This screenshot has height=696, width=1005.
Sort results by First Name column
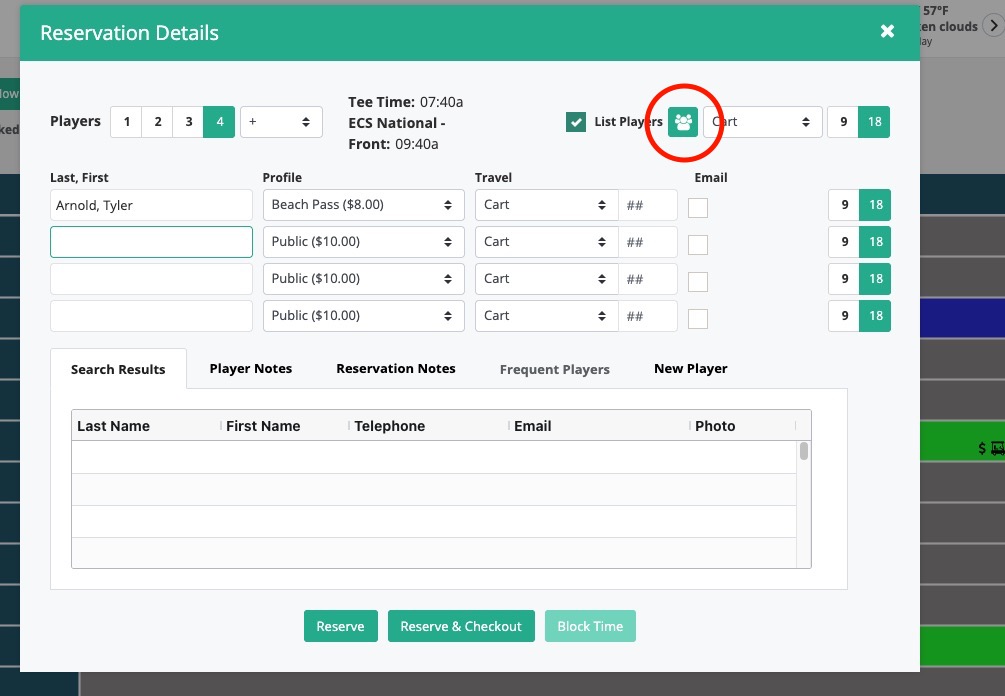(x=285, y=426)
